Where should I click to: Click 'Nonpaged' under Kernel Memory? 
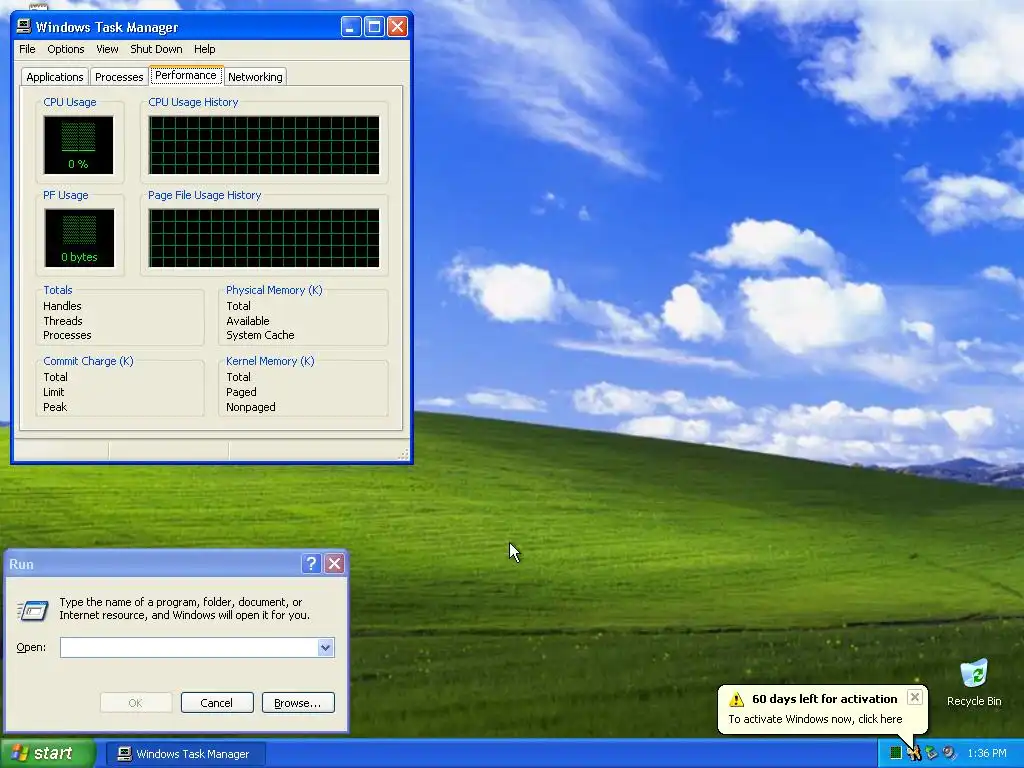tap(251, 407)
